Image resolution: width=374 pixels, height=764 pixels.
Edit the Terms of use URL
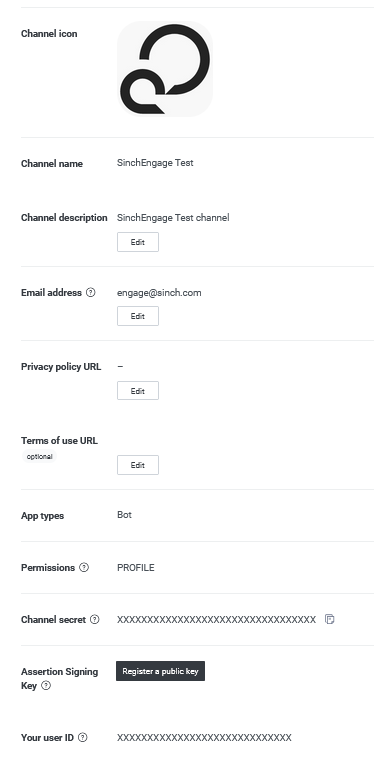click(x=138, y=465)
